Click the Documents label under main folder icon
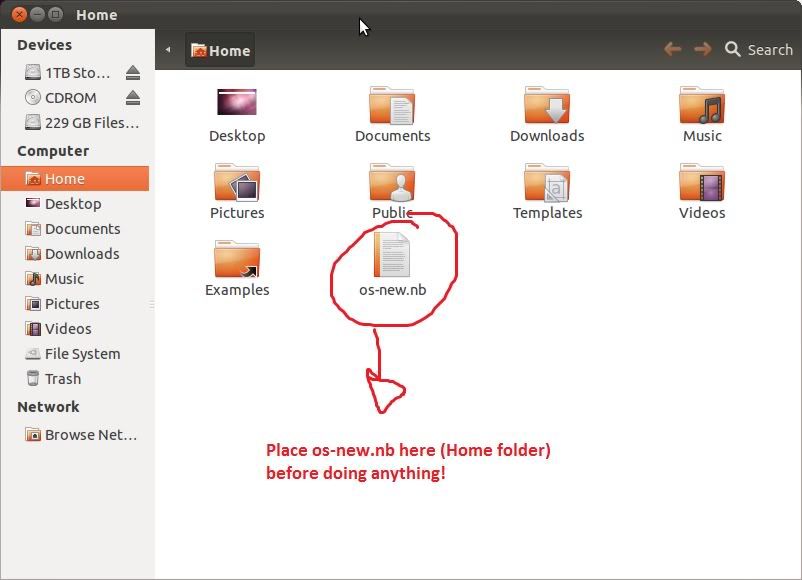802x580 pixels. [392, 136]
